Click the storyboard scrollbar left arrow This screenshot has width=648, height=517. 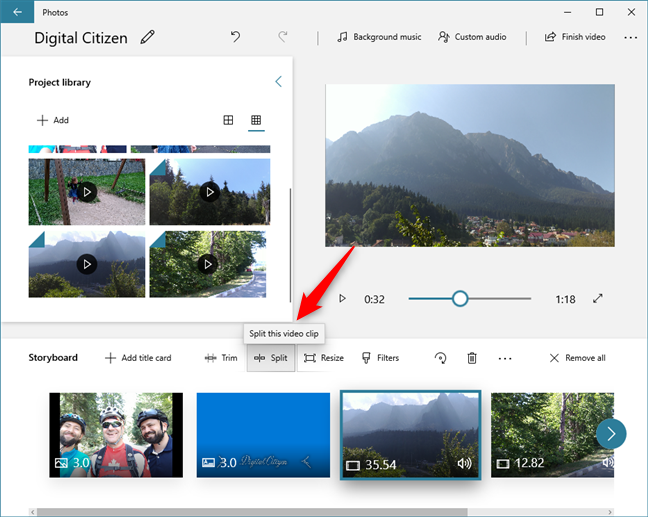click(x=33, y=512)
